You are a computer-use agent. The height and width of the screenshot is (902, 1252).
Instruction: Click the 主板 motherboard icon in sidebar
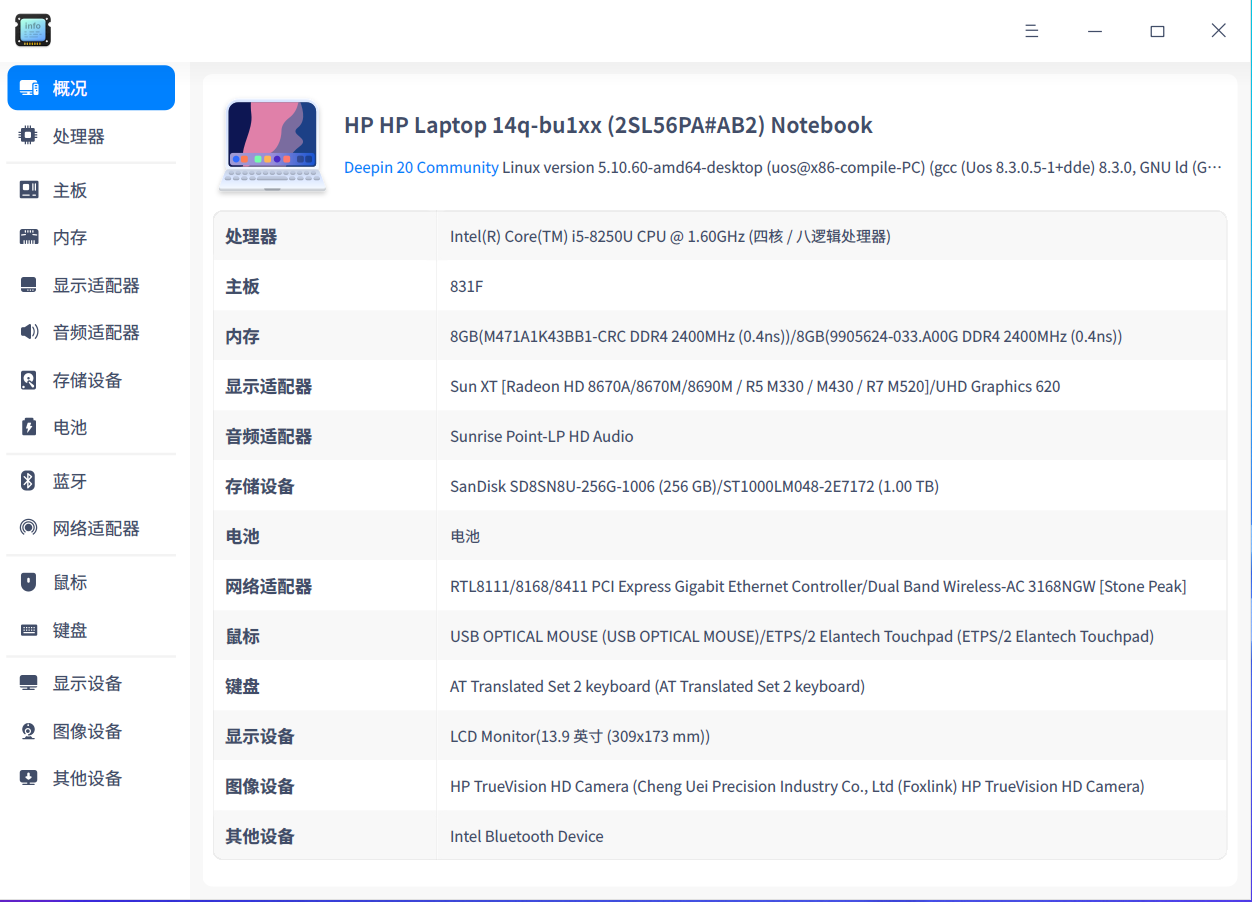29,190
